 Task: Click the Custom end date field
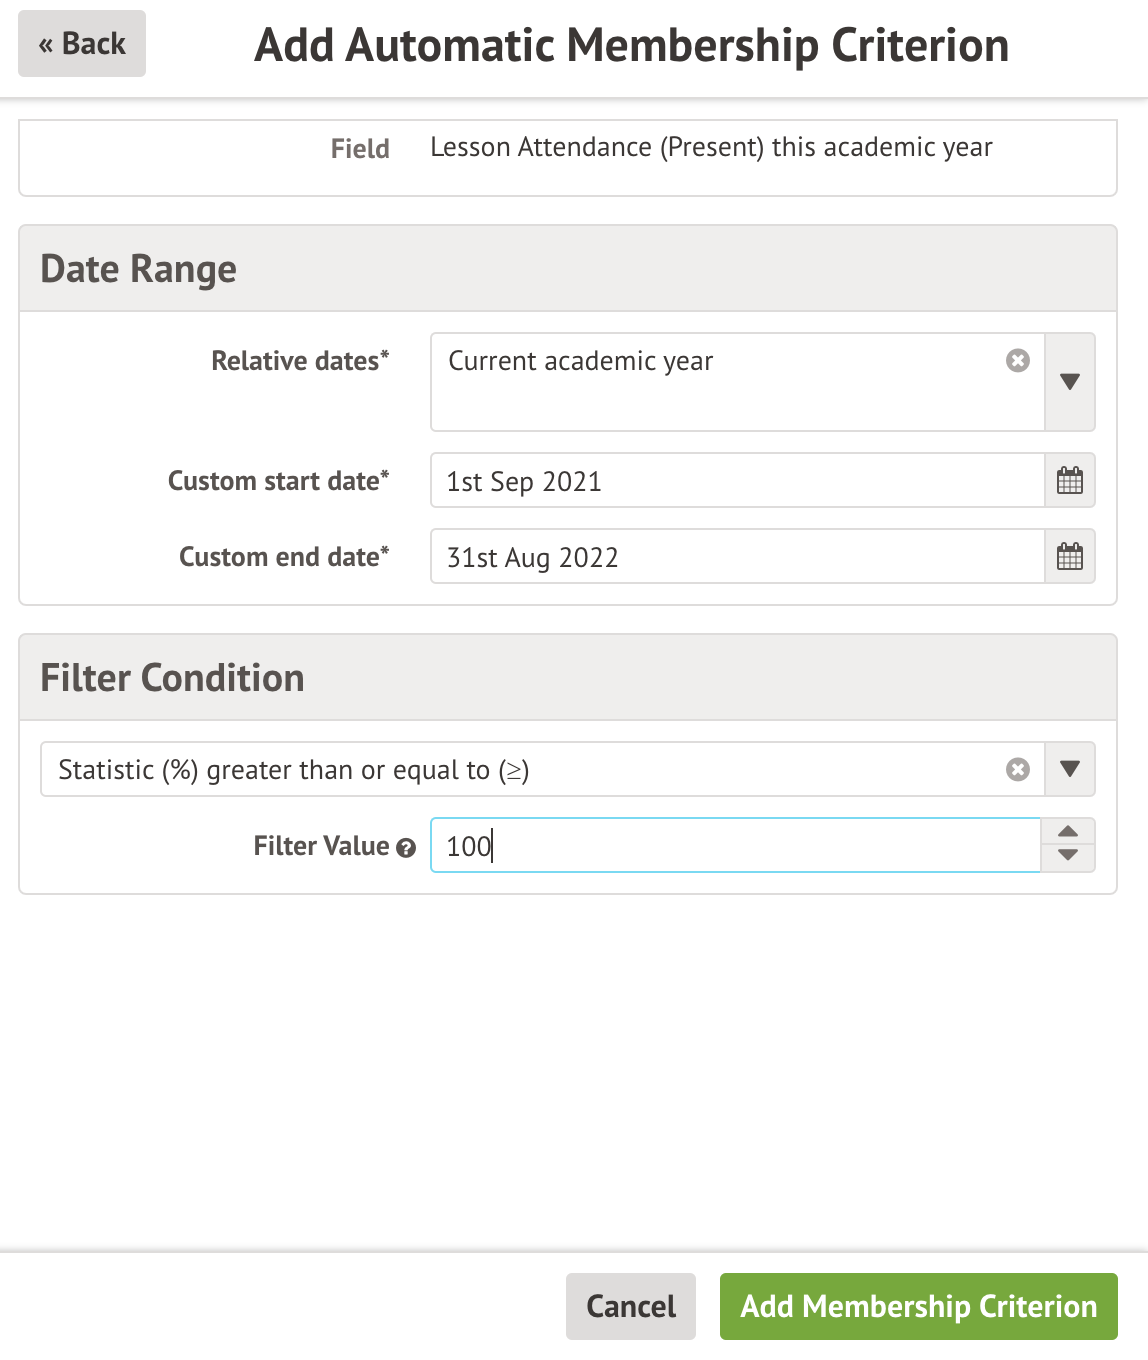(x=736, y=557)
